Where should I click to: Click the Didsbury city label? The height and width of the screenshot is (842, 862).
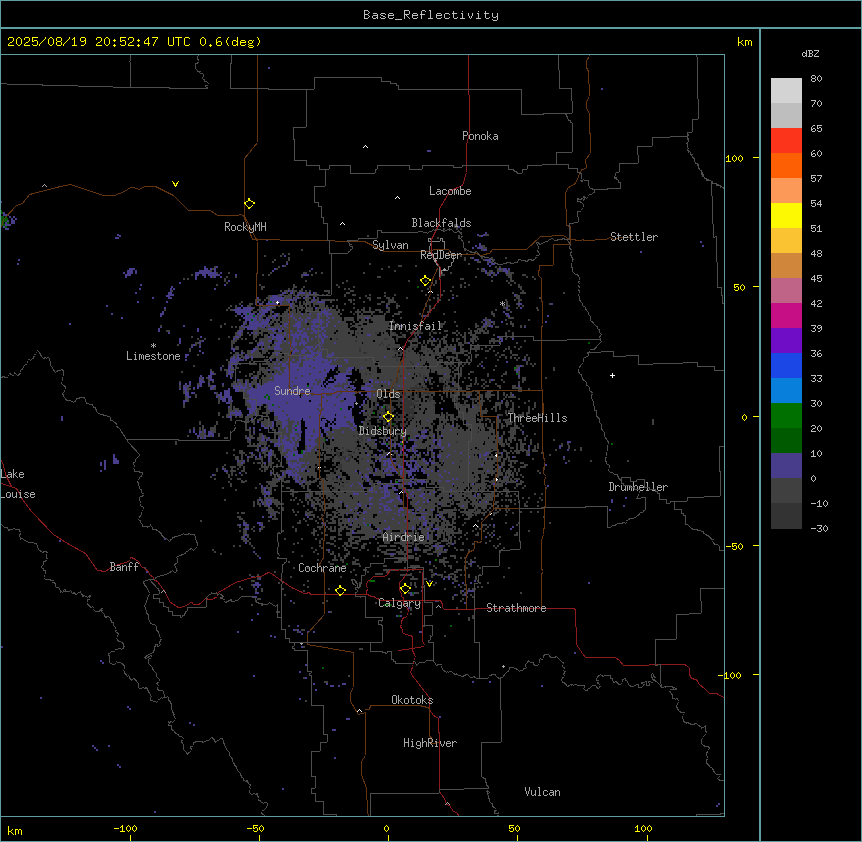383,431
